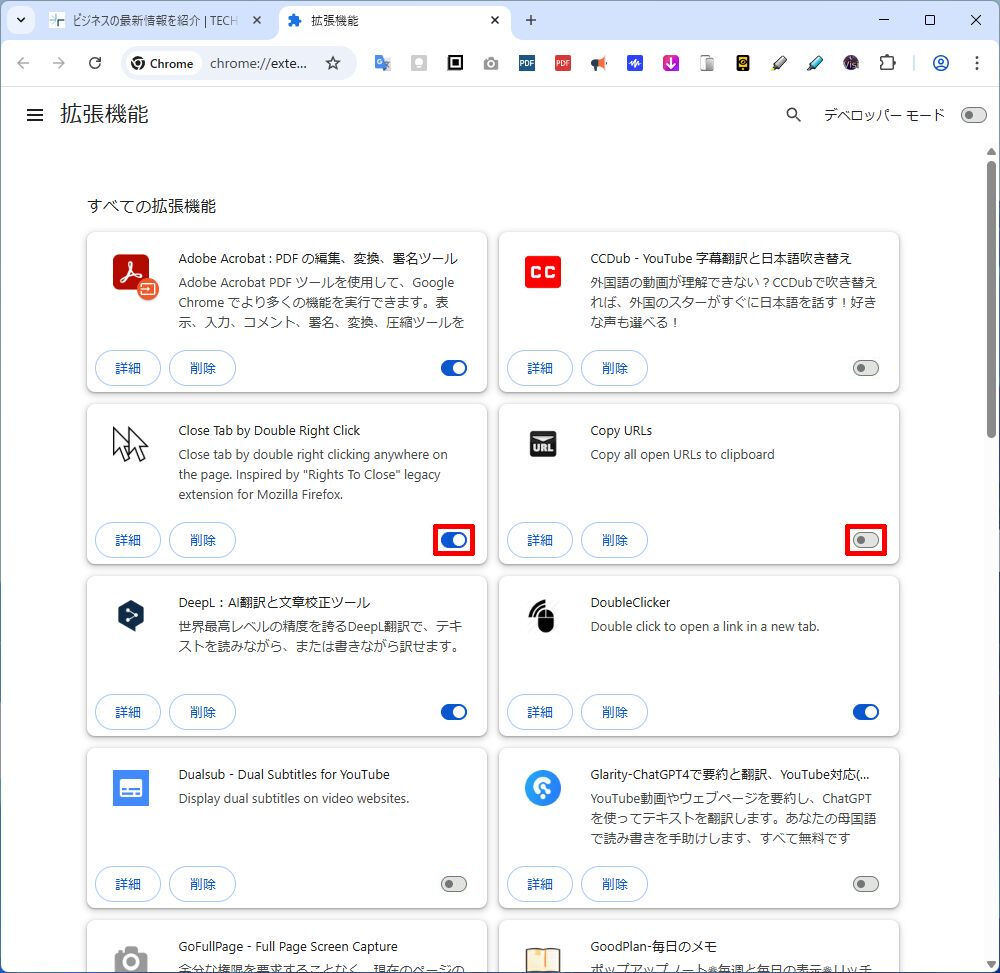
Task: Click the DeepL hexagon icon
Action: click(131, 615)
